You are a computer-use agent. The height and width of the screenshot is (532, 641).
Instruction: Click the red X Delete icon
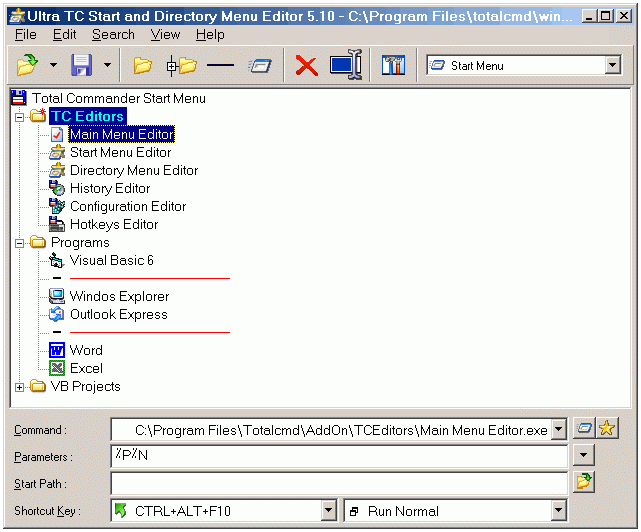point(307,66)
